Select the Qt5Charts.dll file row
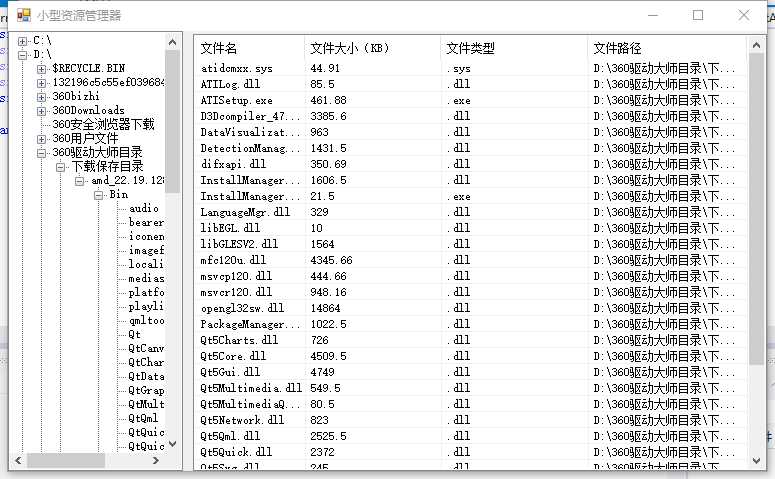Screen dimensions: 775x479 coord(470,340)
